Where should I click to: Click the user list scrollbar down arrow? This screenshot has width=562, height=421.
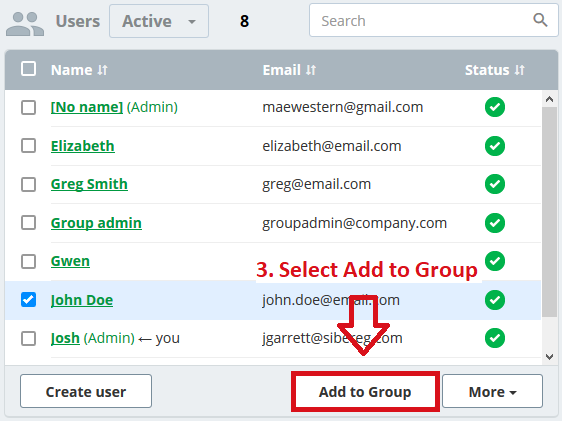click(x=549, y=357)
